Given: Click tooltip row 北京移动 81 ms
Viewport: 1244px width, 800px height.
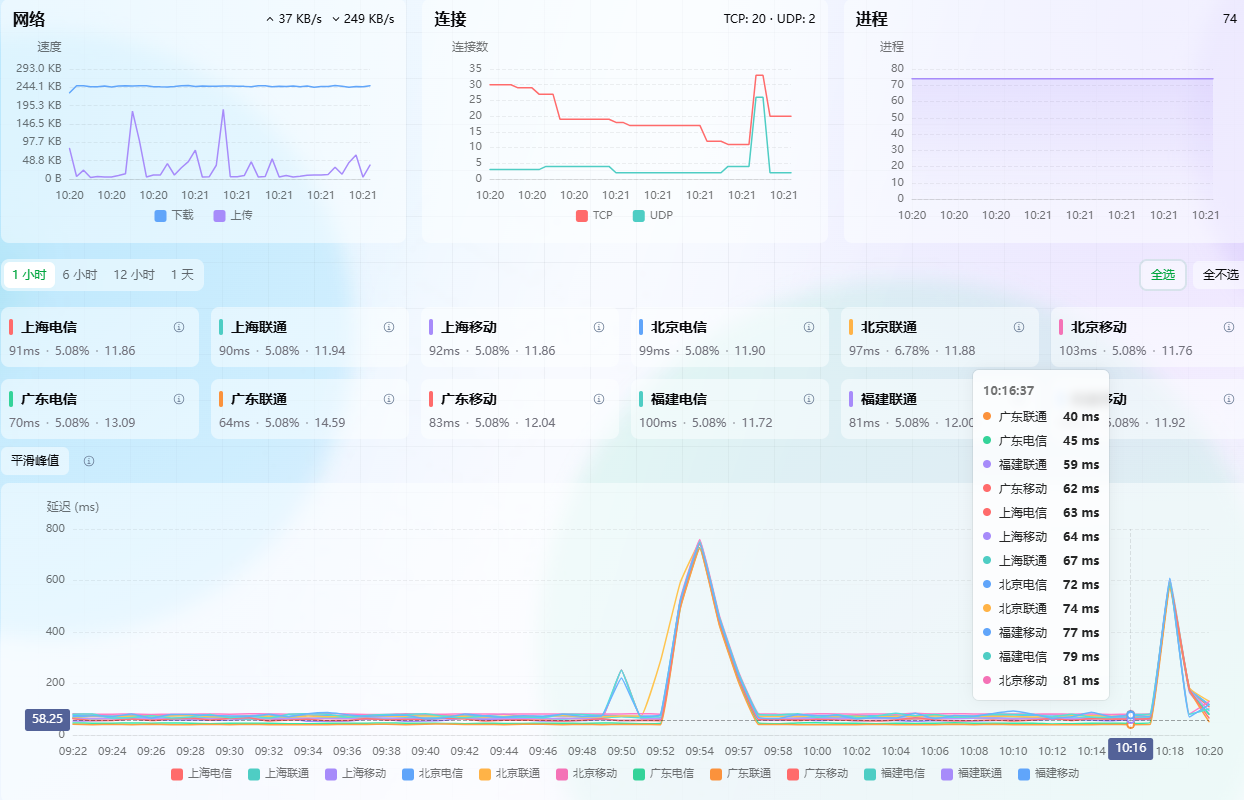Looking at the screenshot, I should 1040,680.
